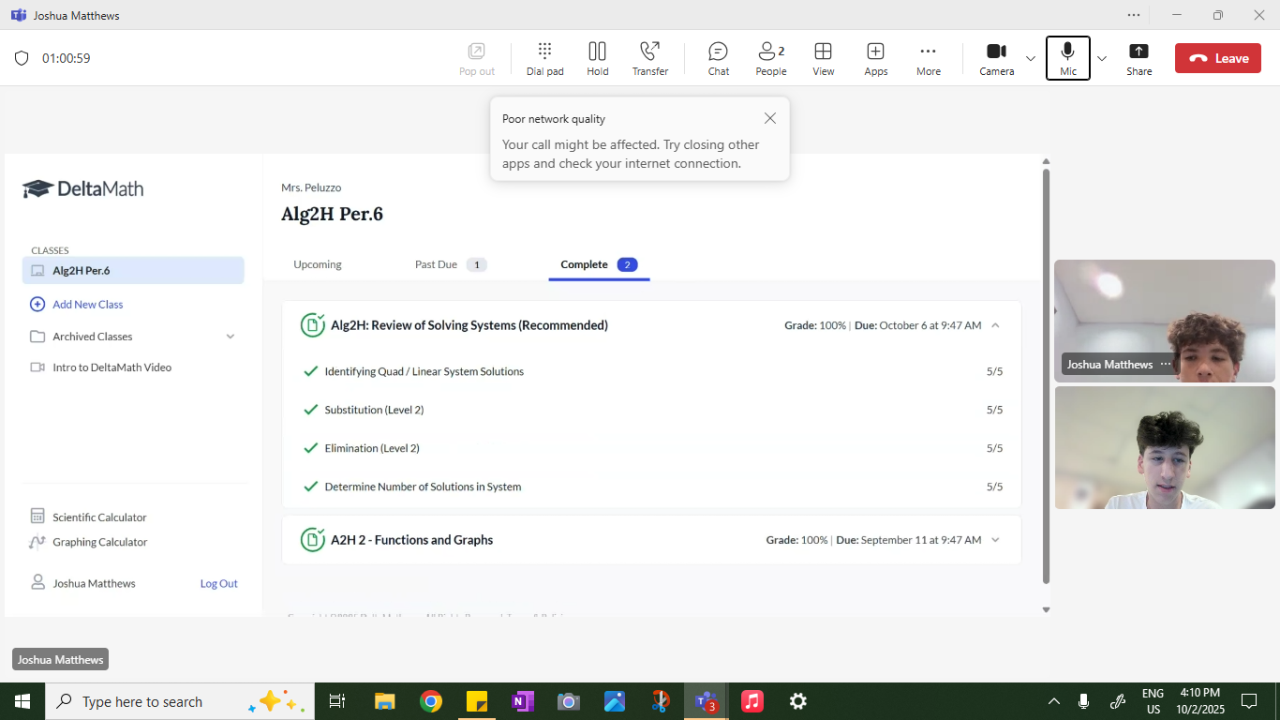Open Sticky Notes from taskbar
The width and height of the screenshot is (1280, 720).
coord(477,701)
